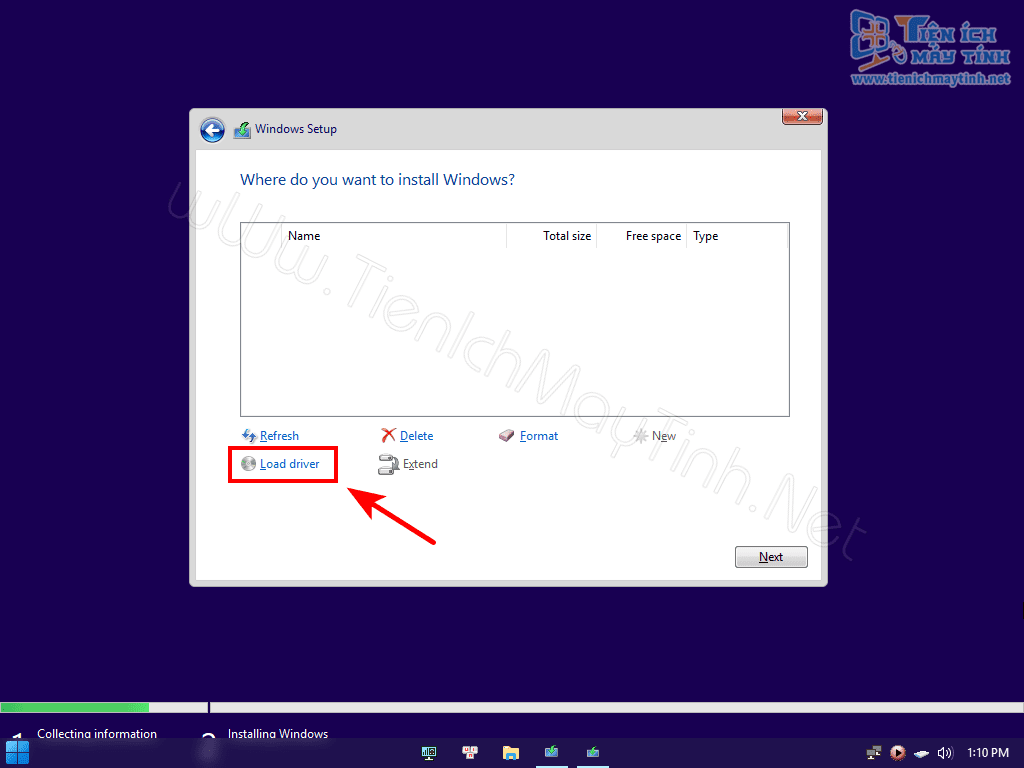Viewport: 1024px width, 768px height.
Task: Open network tray icon
Action: click(874, 753)
